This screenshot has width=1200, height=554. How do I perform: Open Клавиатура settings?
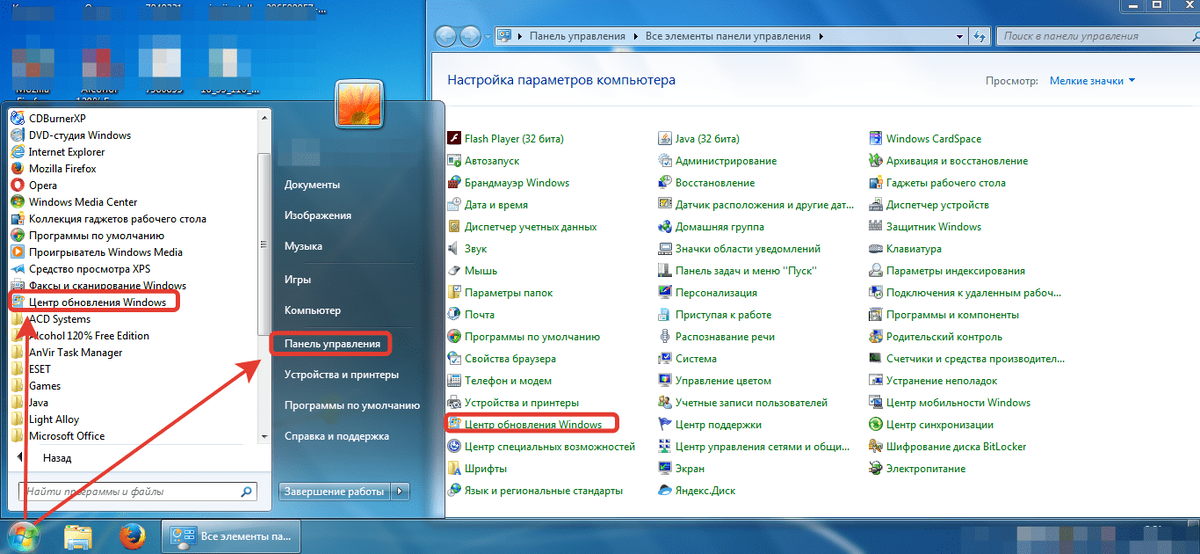pos(905,249)
